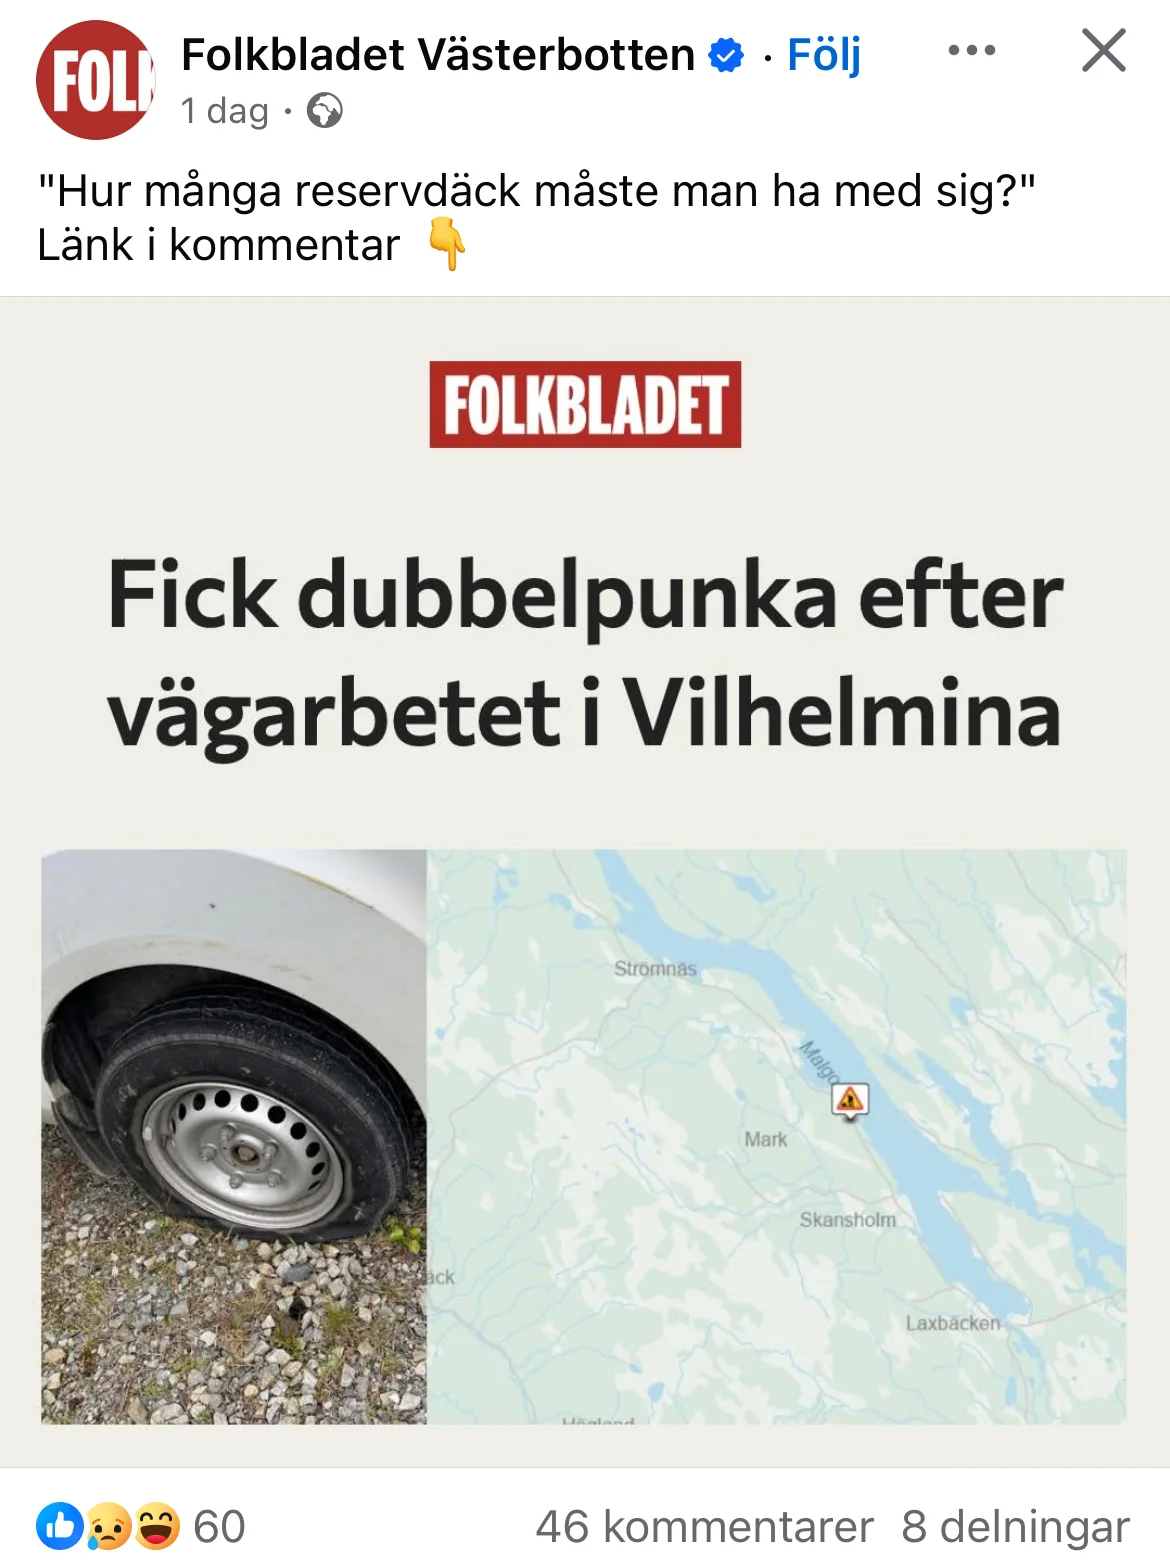Open the three-dots post options menu
The width and height of the screenshot is (1170, 1567).
pyautogui.click(x=972, y=50)
